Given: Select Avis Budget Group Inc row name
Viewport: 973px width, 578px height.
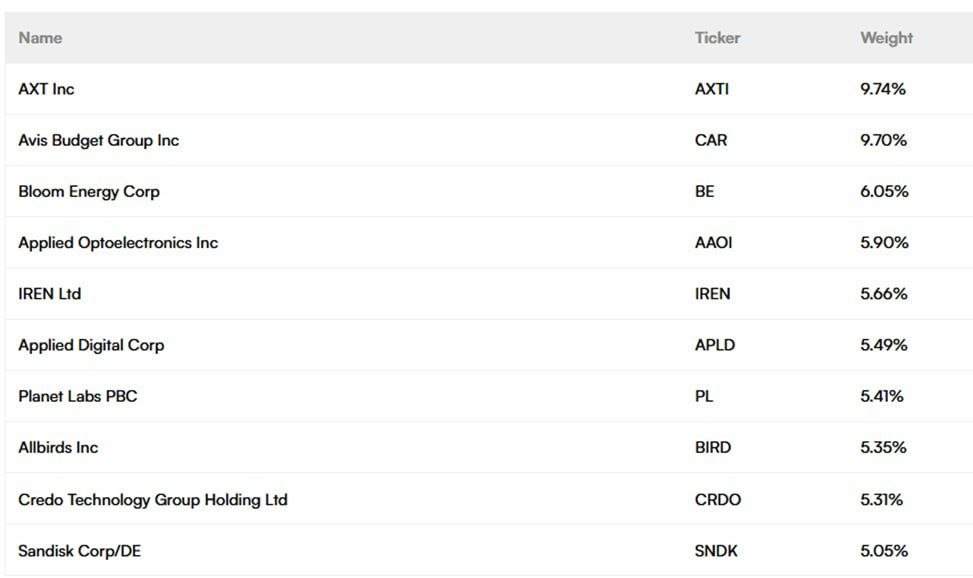Looking at the screenshot, I should (x=98, y=140).
